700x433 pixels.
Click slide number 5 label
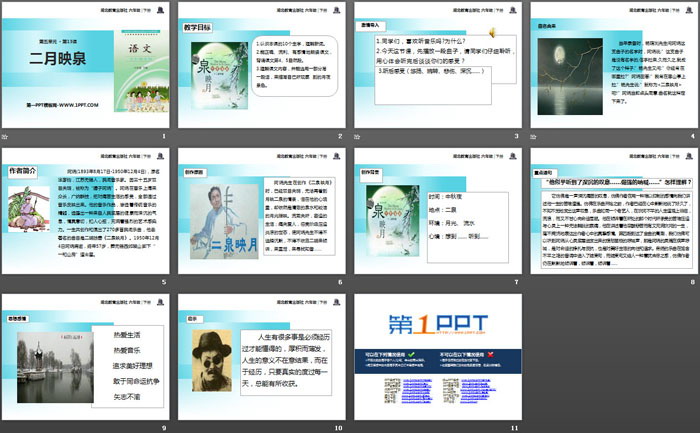pyautogui.click(x=164, y=282)
